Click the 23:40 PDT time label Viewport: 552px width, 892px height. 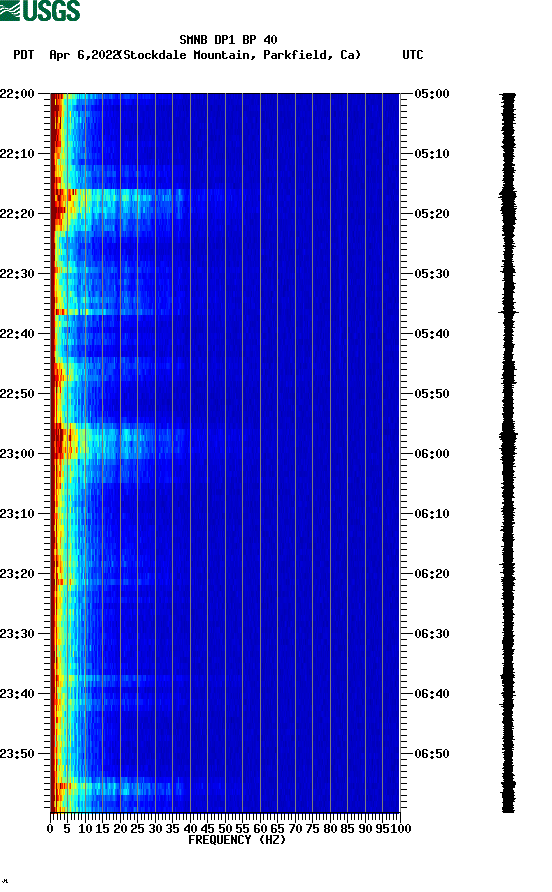click(17, 694)
